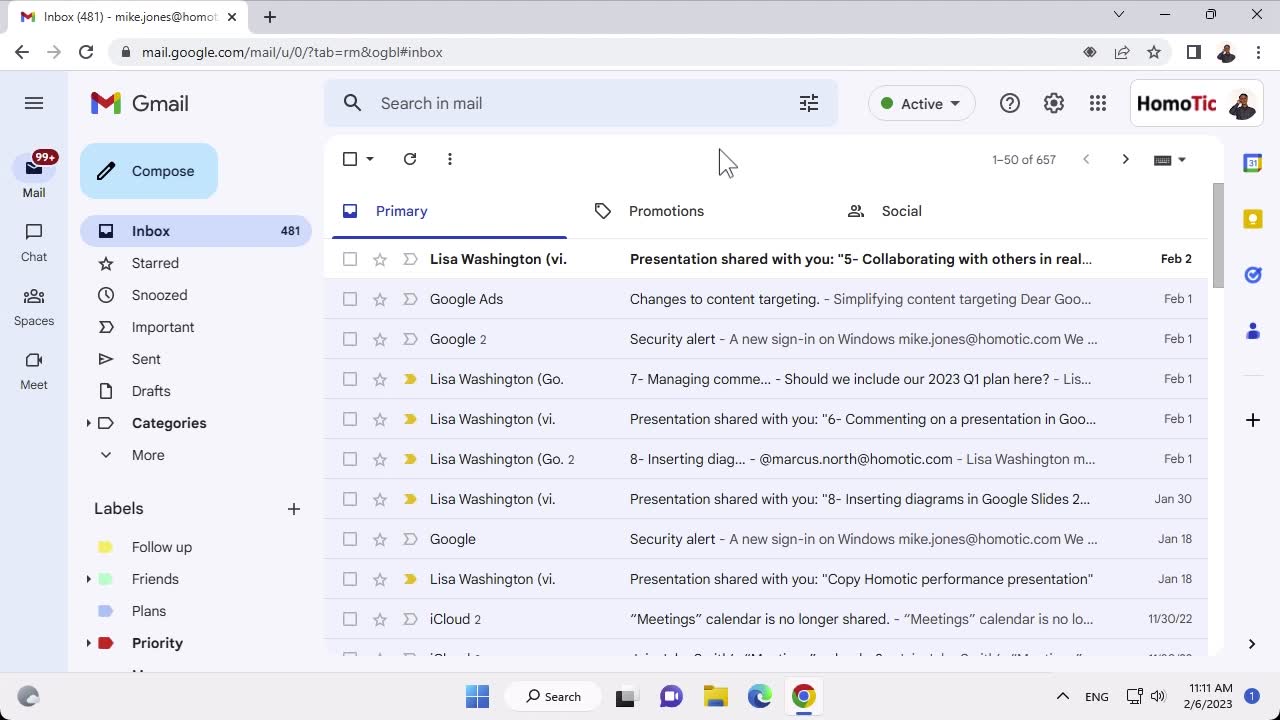1280x720 pixels.
Task: Open the Google apps grid
Action: tap(1098, 103)
